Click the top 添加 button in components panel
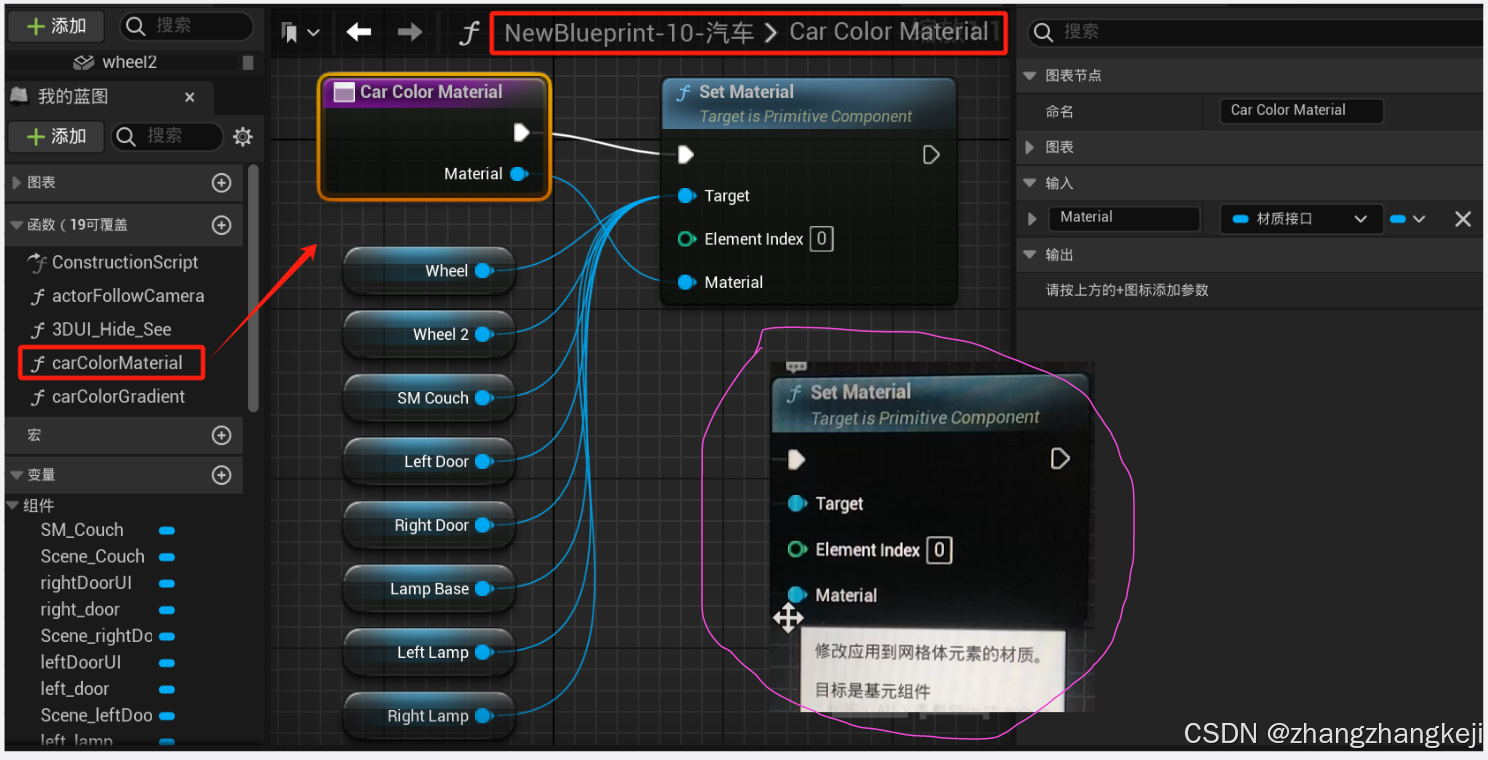 tap(56, 26)
